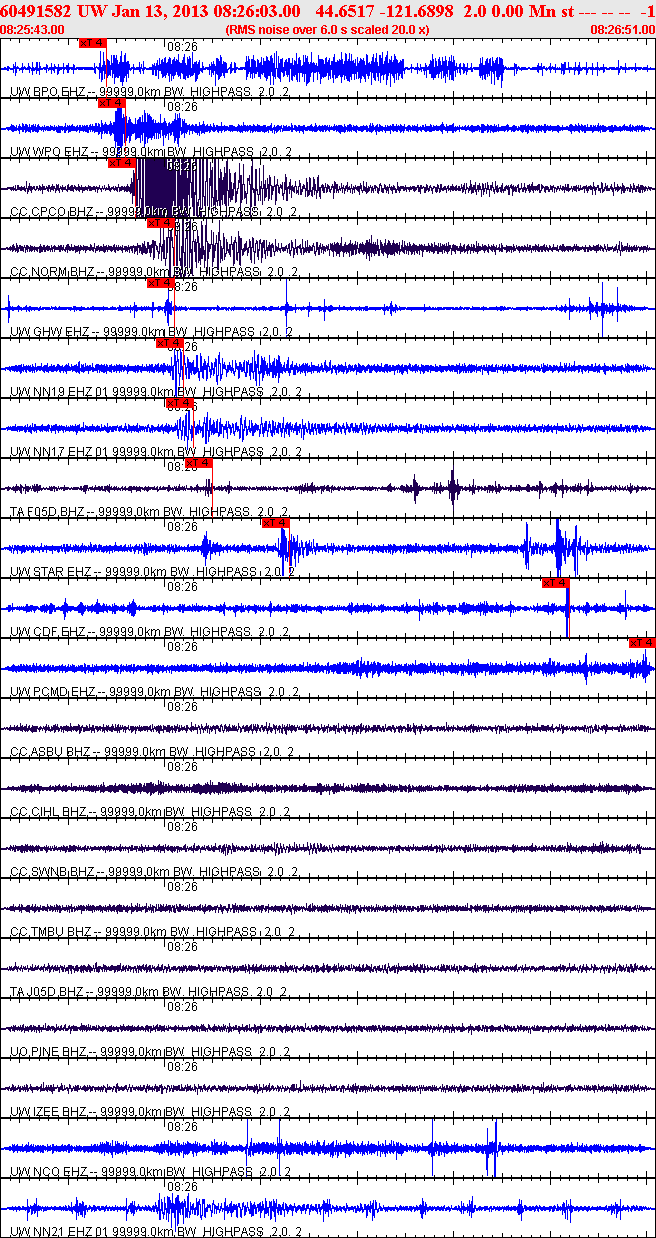Screen dimensions: 656x1238
Task: Click the 08:26 time tick above NCO trace
Action: (x=182, y=1126)
